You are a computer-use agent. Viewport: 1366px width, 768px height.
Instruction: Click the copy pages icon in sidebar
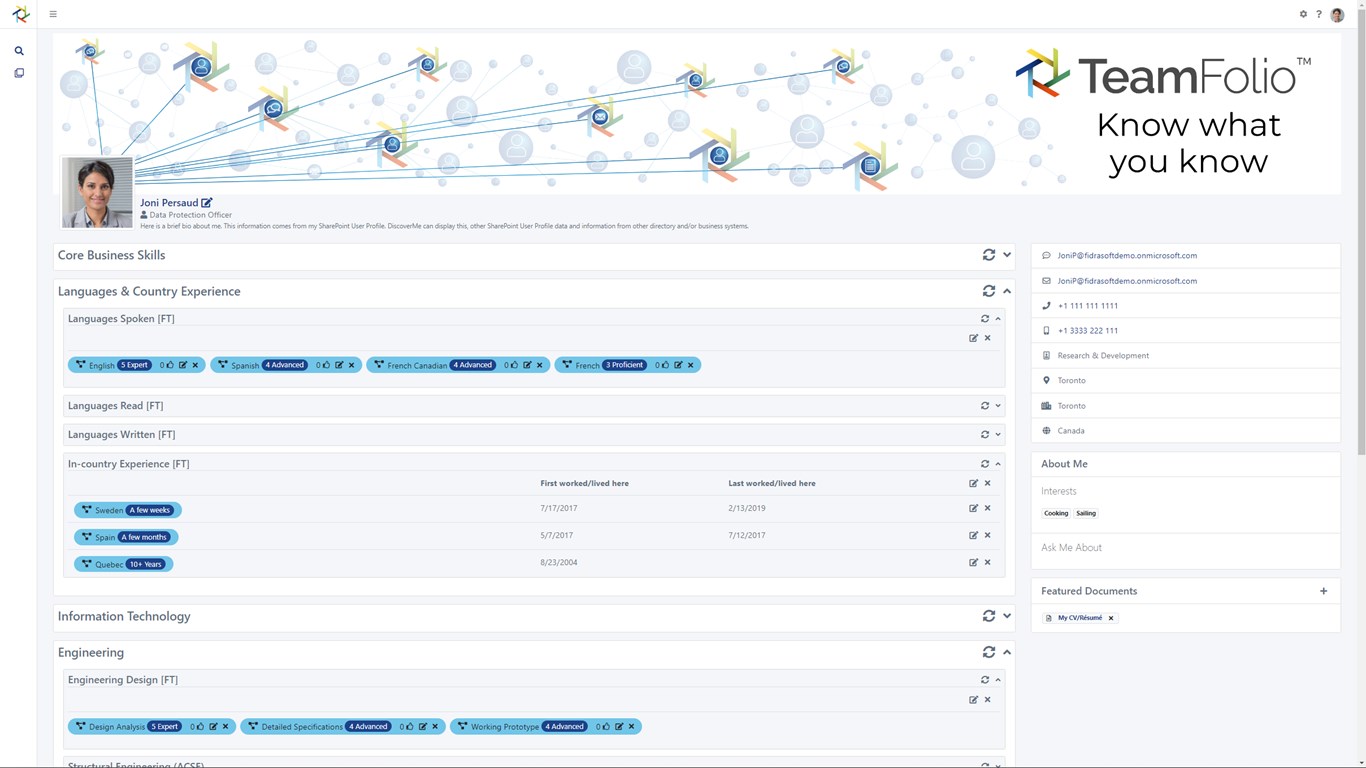click(x=19, y=73)
